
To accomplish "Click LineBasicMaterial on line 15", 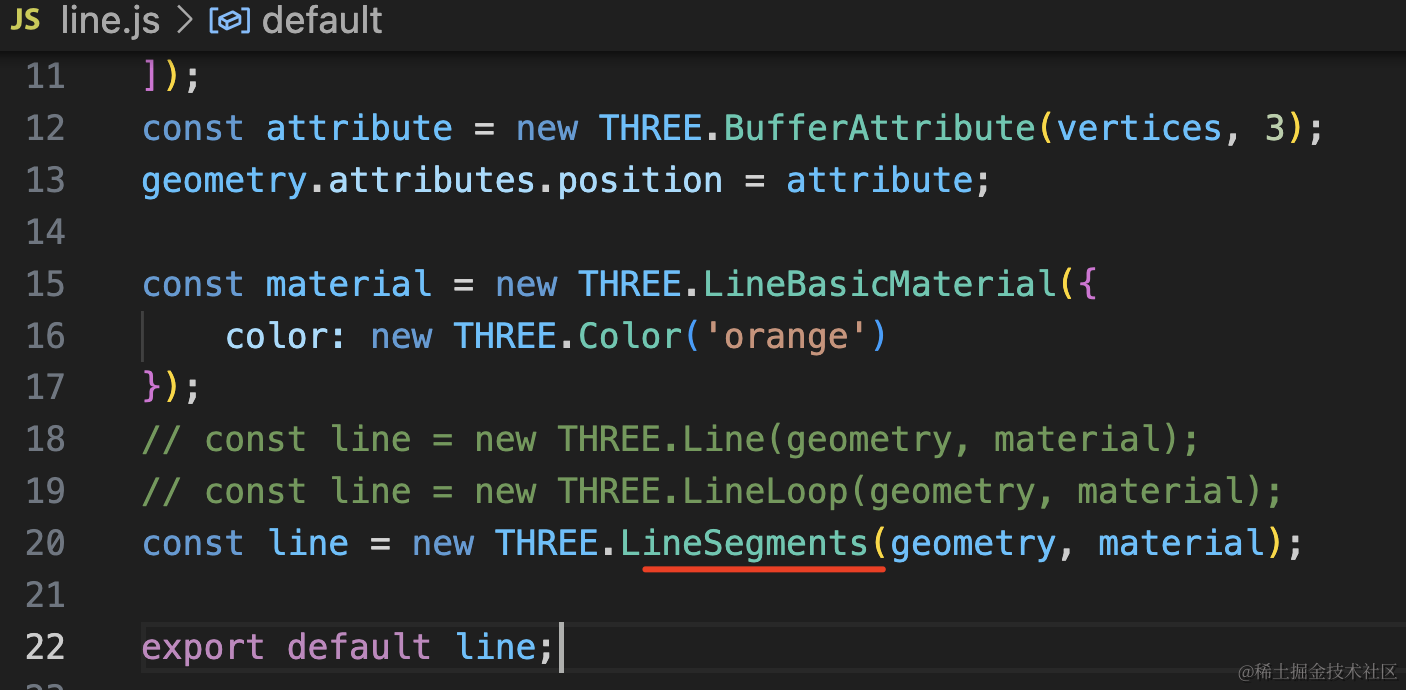I will pos(879,284).
